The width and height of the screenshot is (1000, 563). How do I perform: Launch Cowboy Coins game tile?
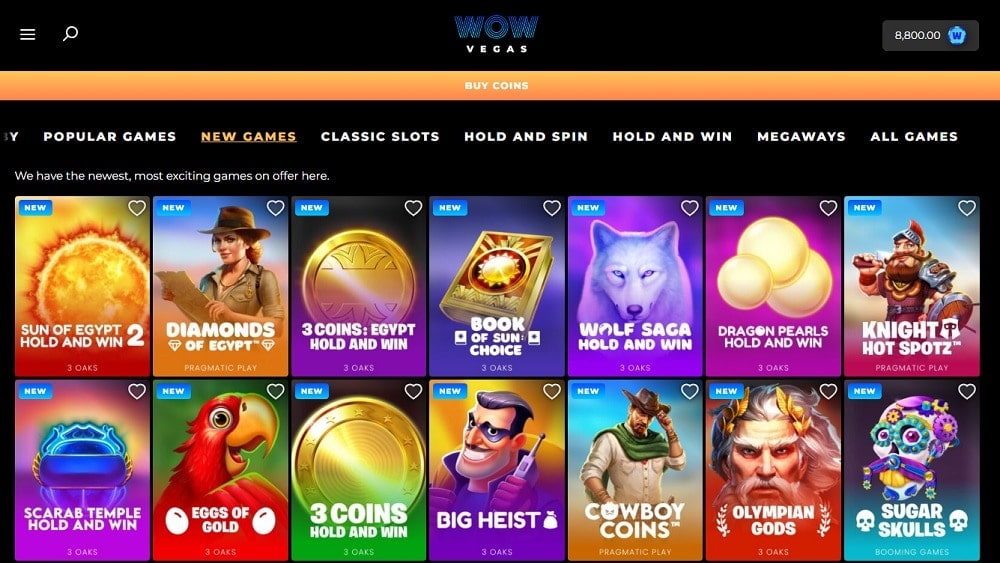(635, 470)
